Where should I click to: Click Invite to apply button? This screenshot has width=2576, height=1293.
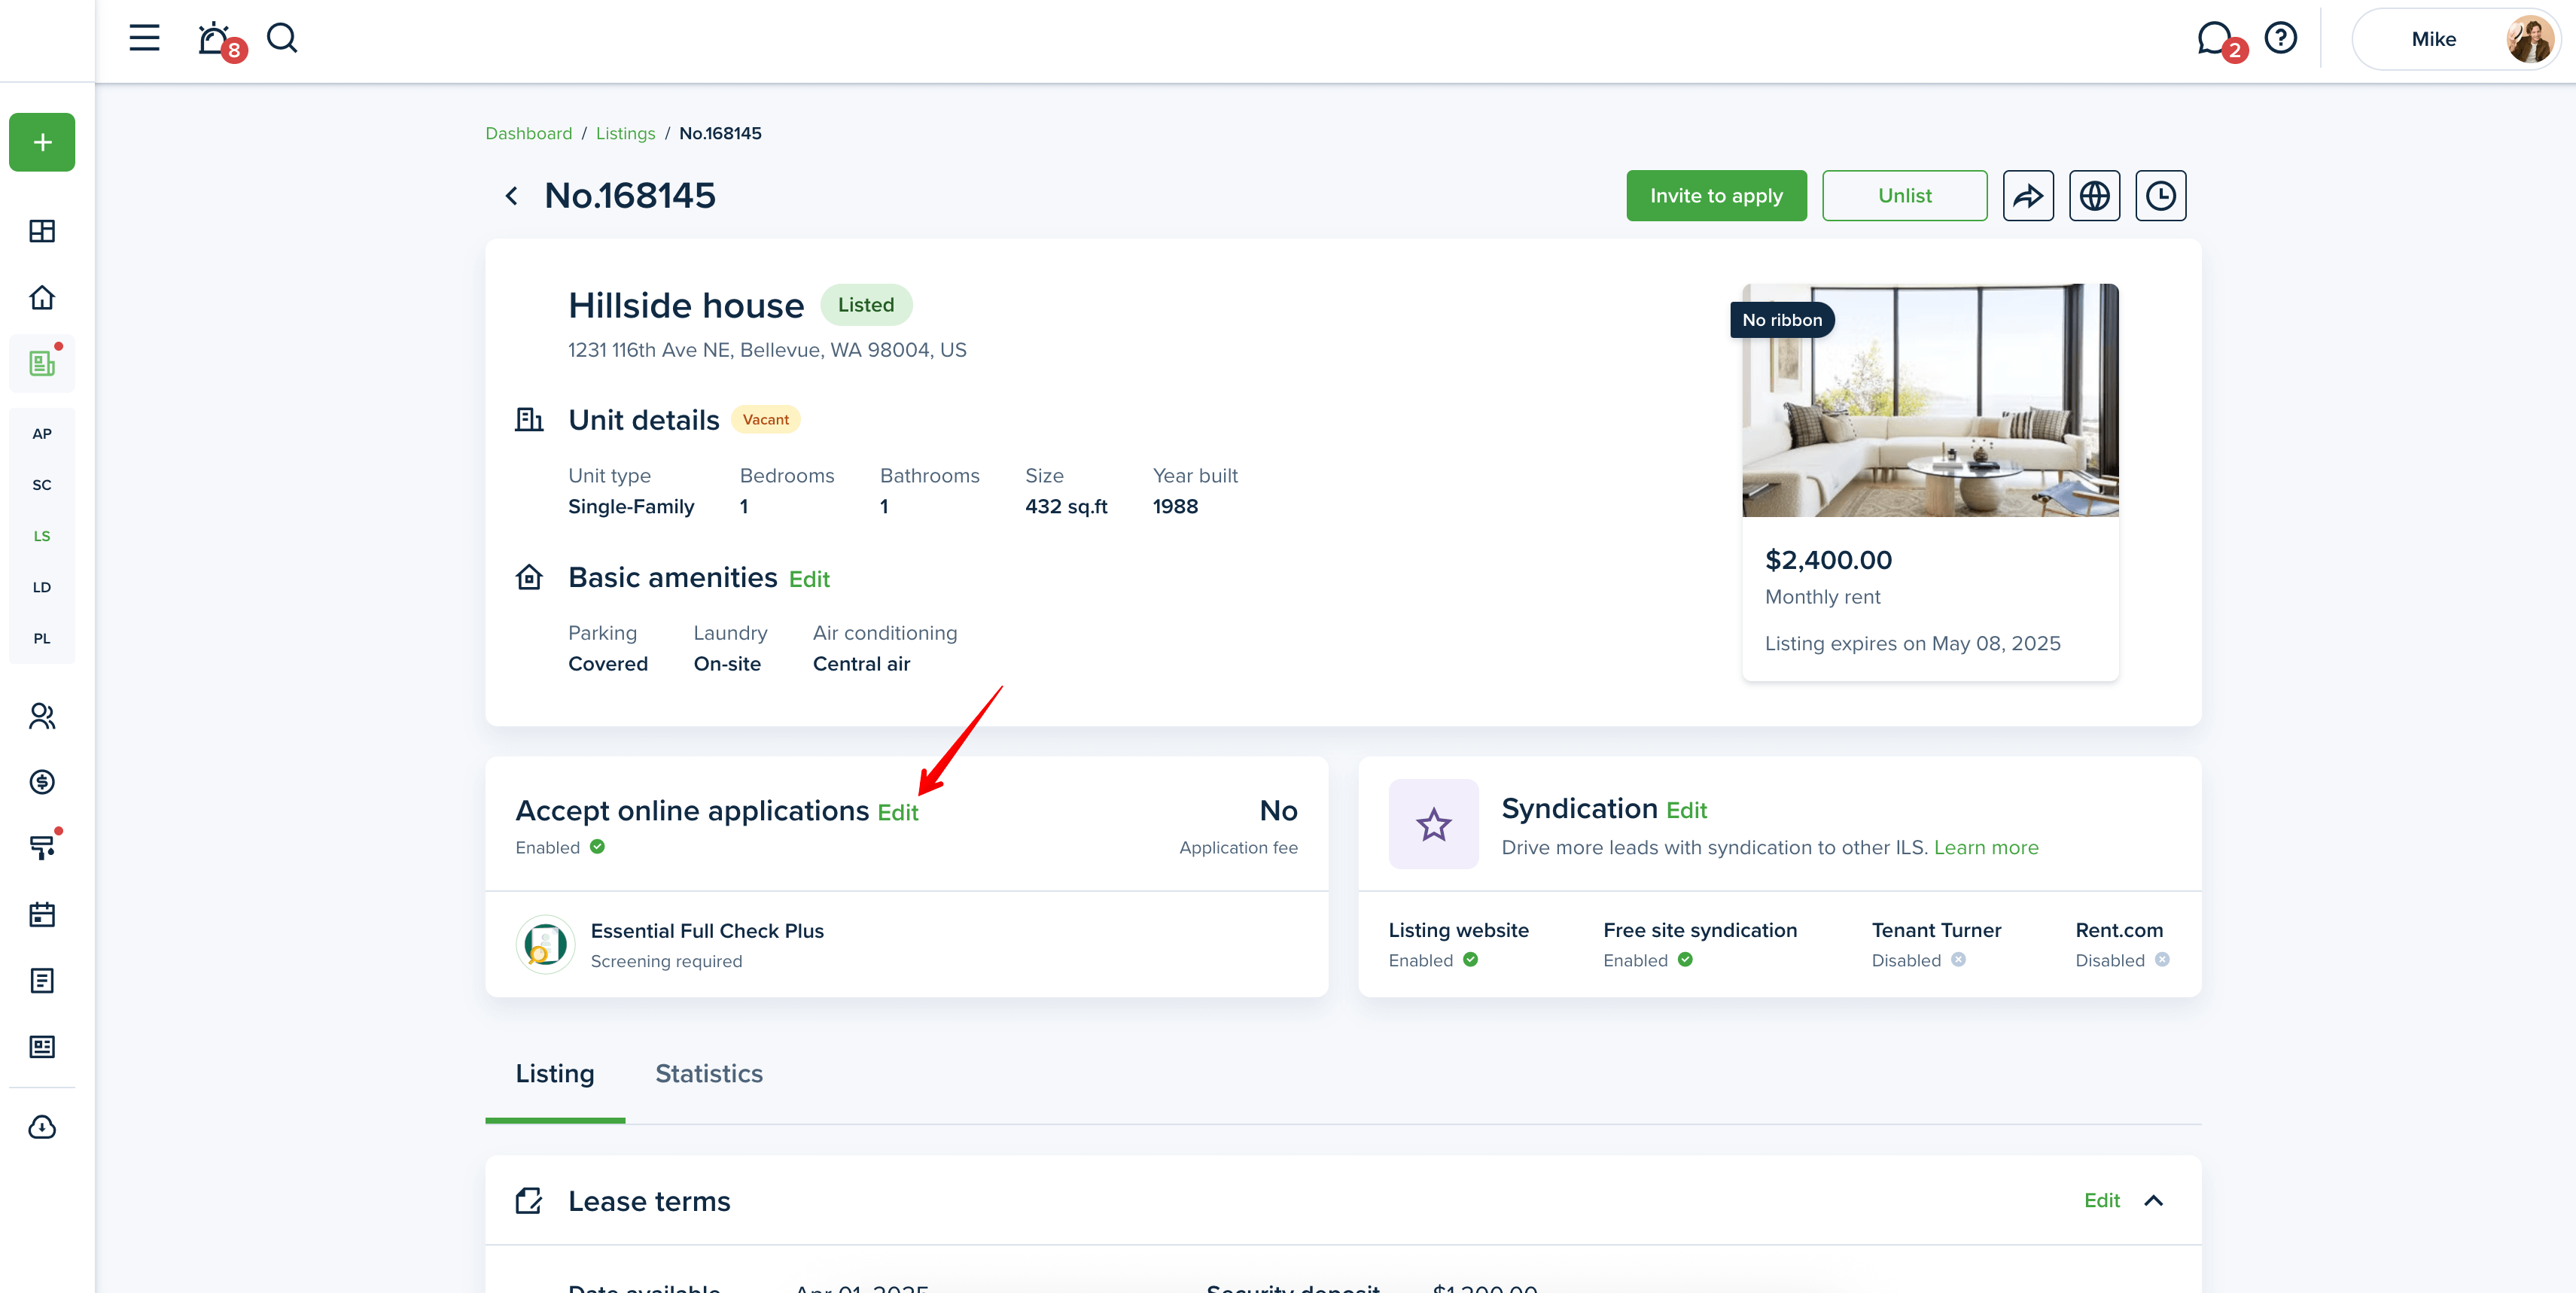tap(1716, 196)
